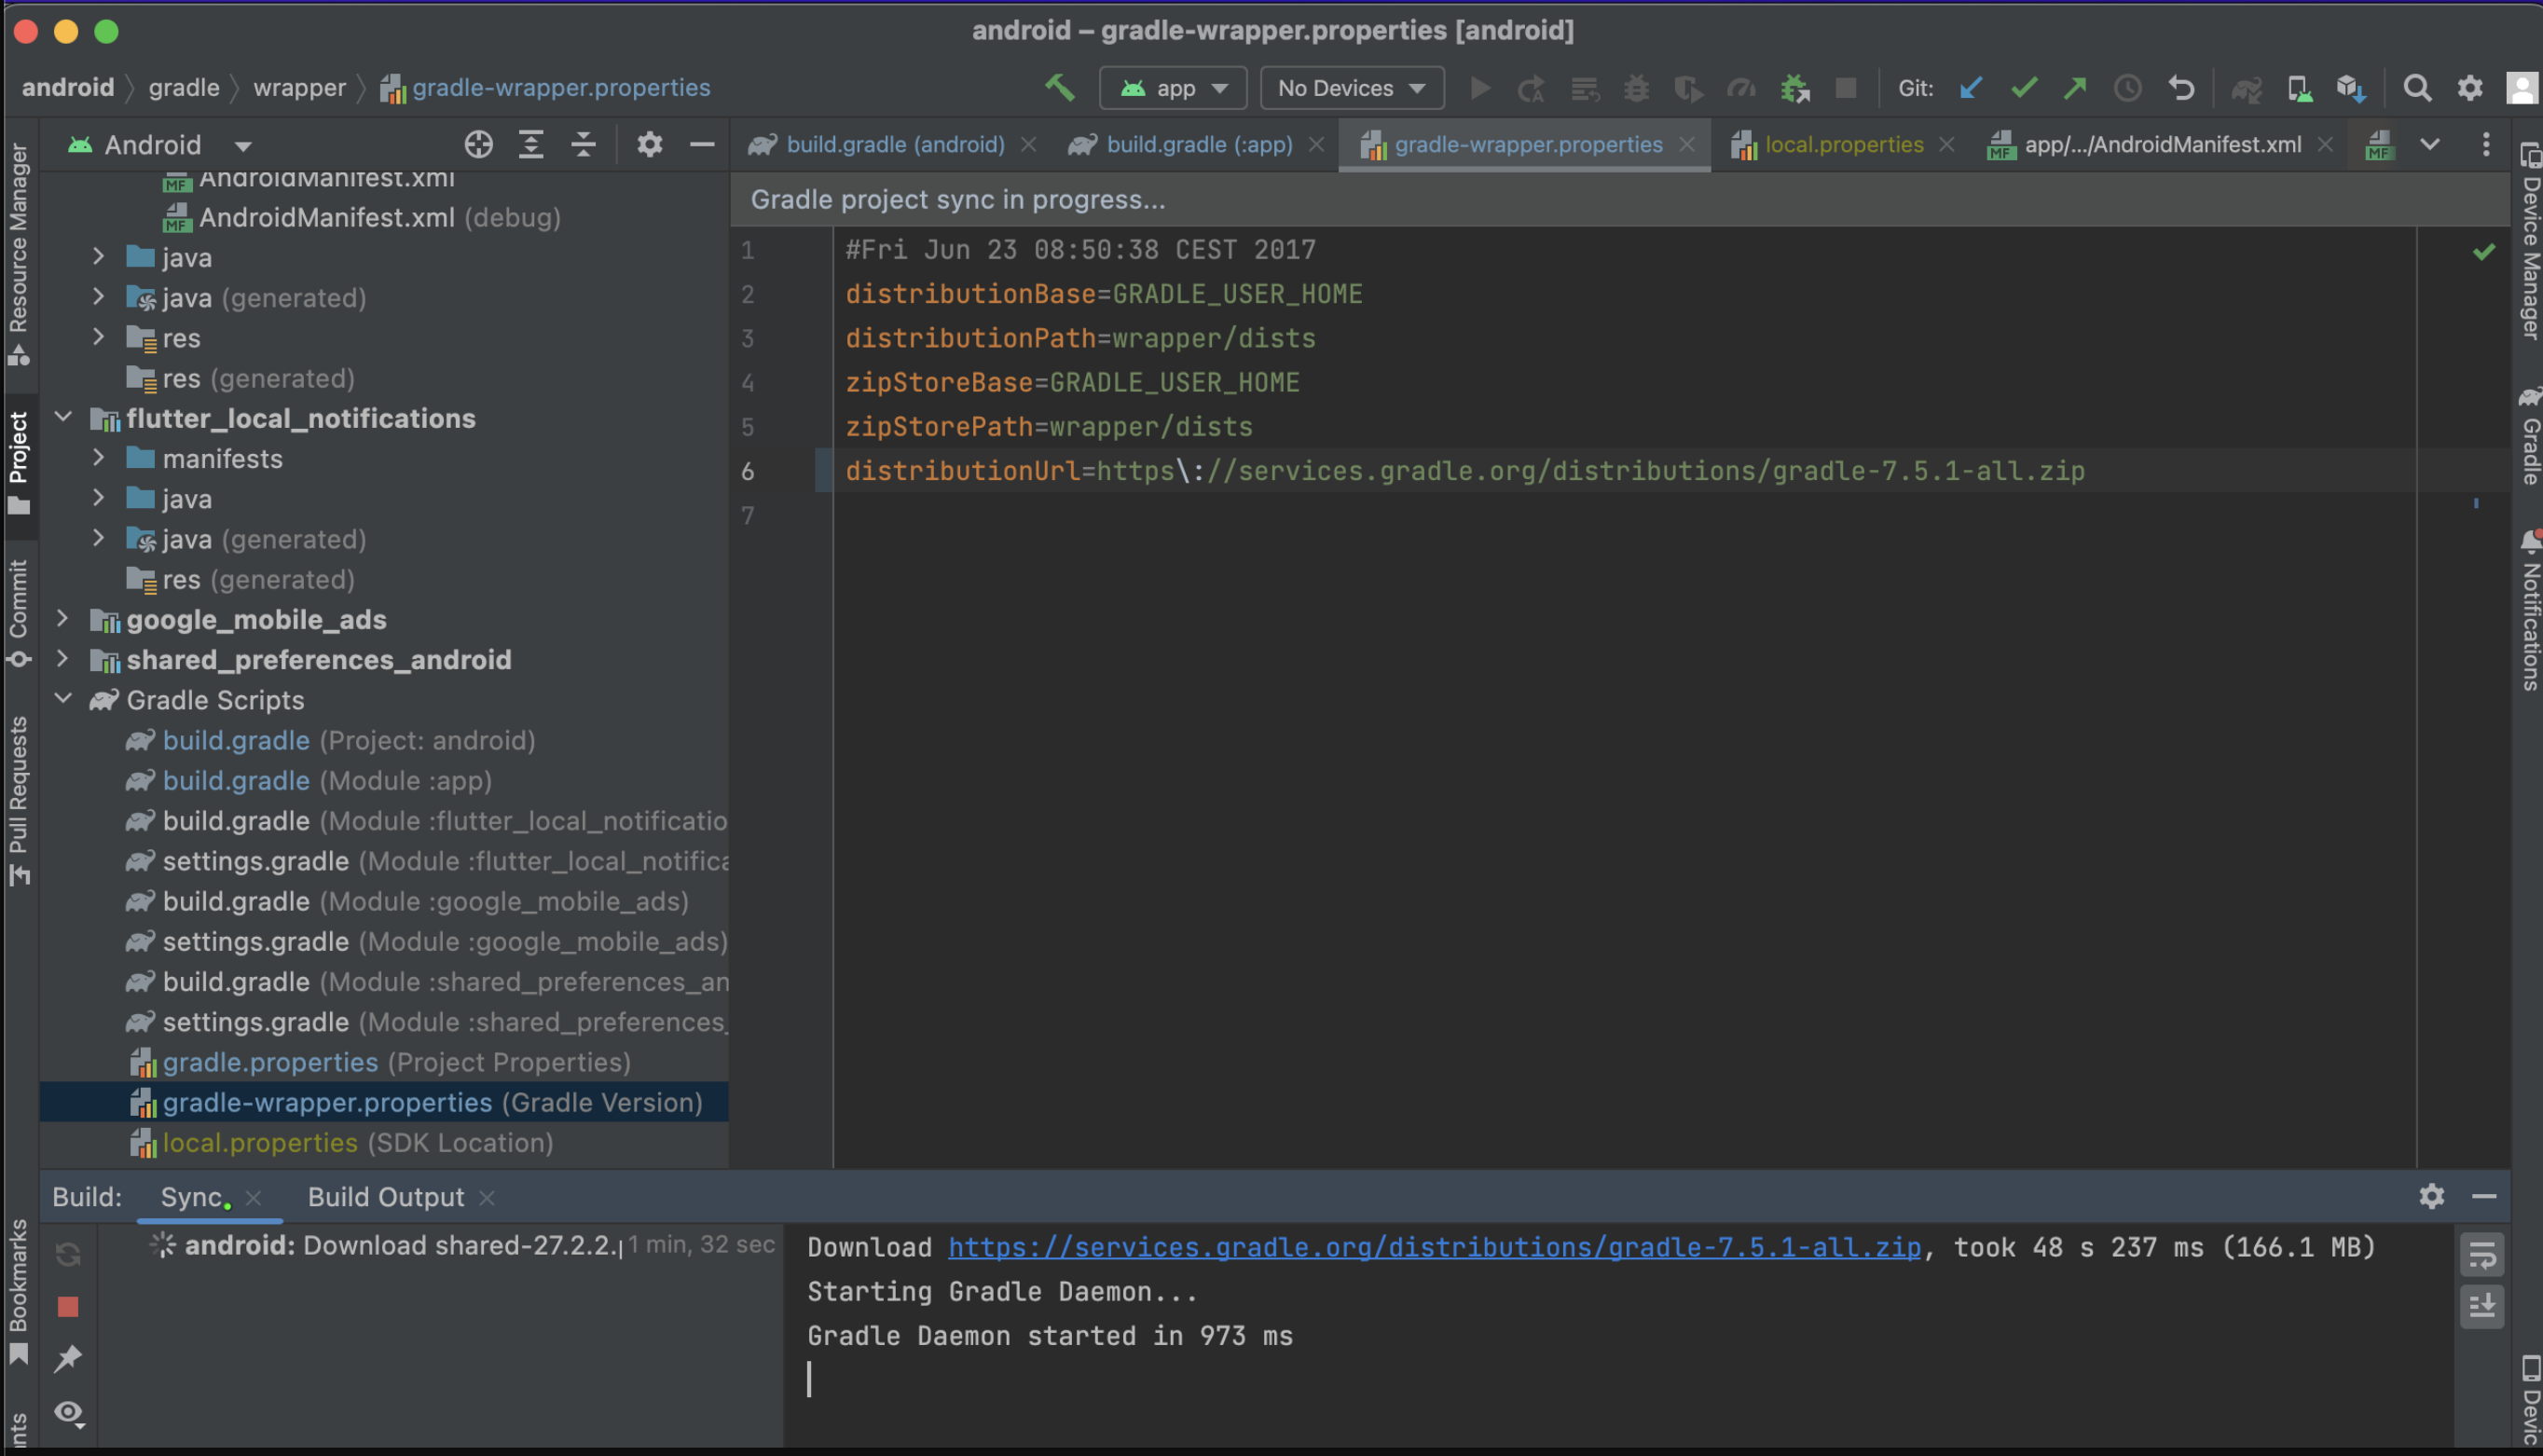Switch to the Build Output tab
The height and width of the screenshot is (1456, 2543).
(x=386, y=1197)
